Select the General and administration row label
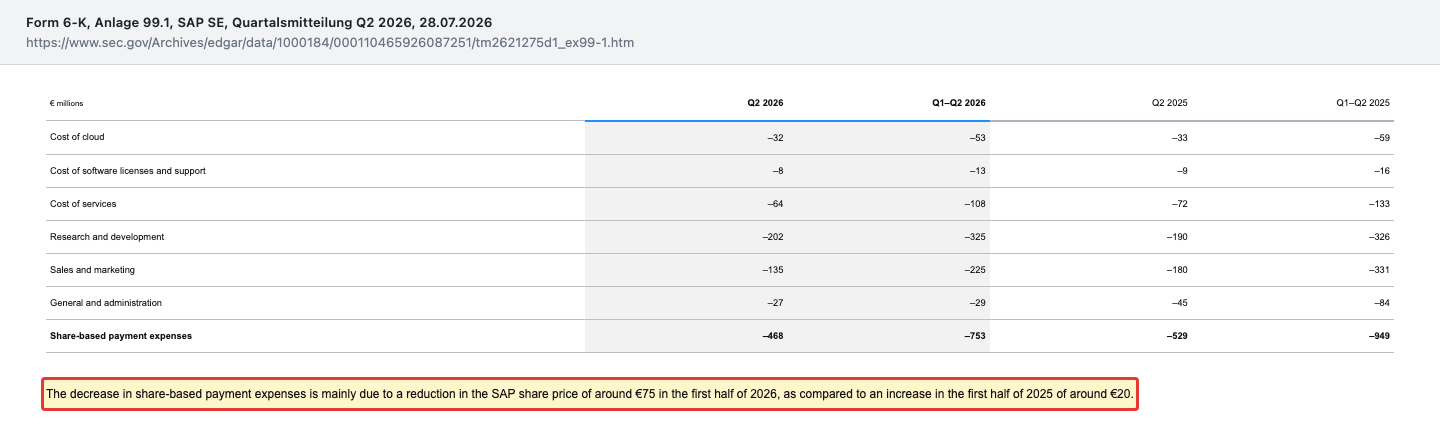Viewport: 1440px width, 439px height. click(x=106, y=303)
